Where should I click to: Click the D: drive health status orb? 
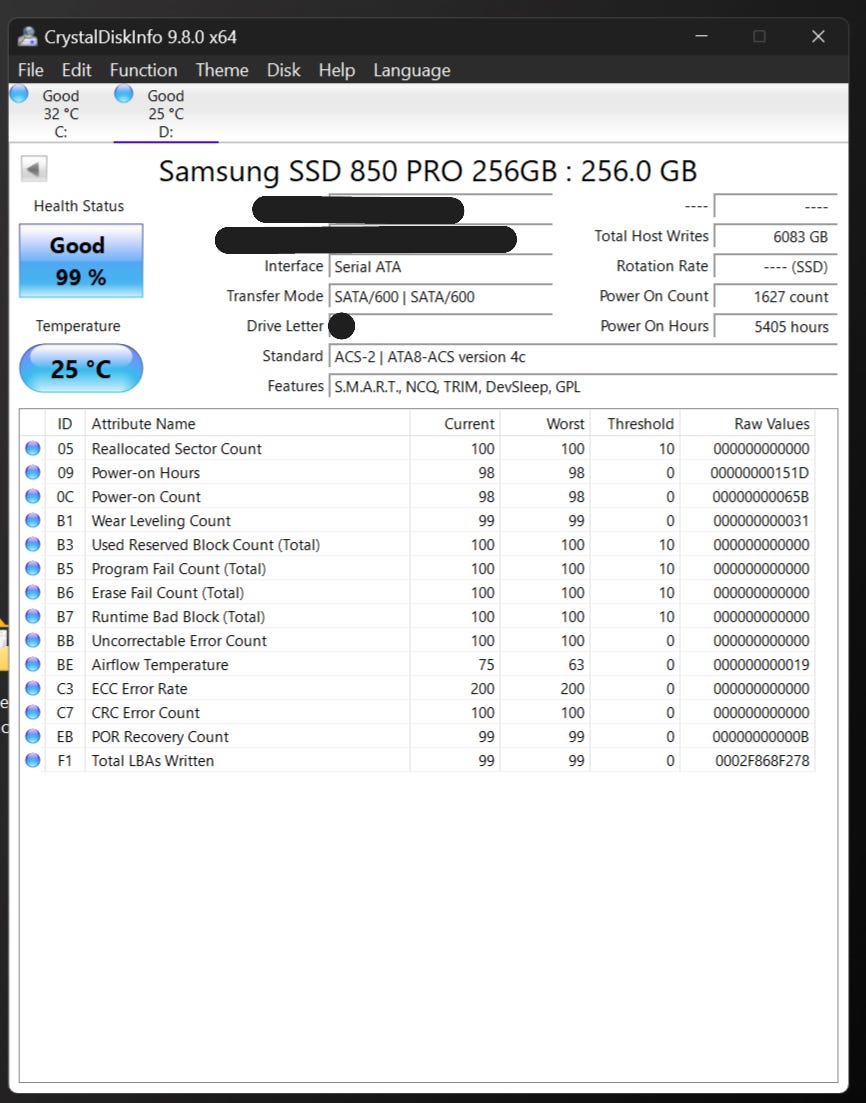[124, 94]
